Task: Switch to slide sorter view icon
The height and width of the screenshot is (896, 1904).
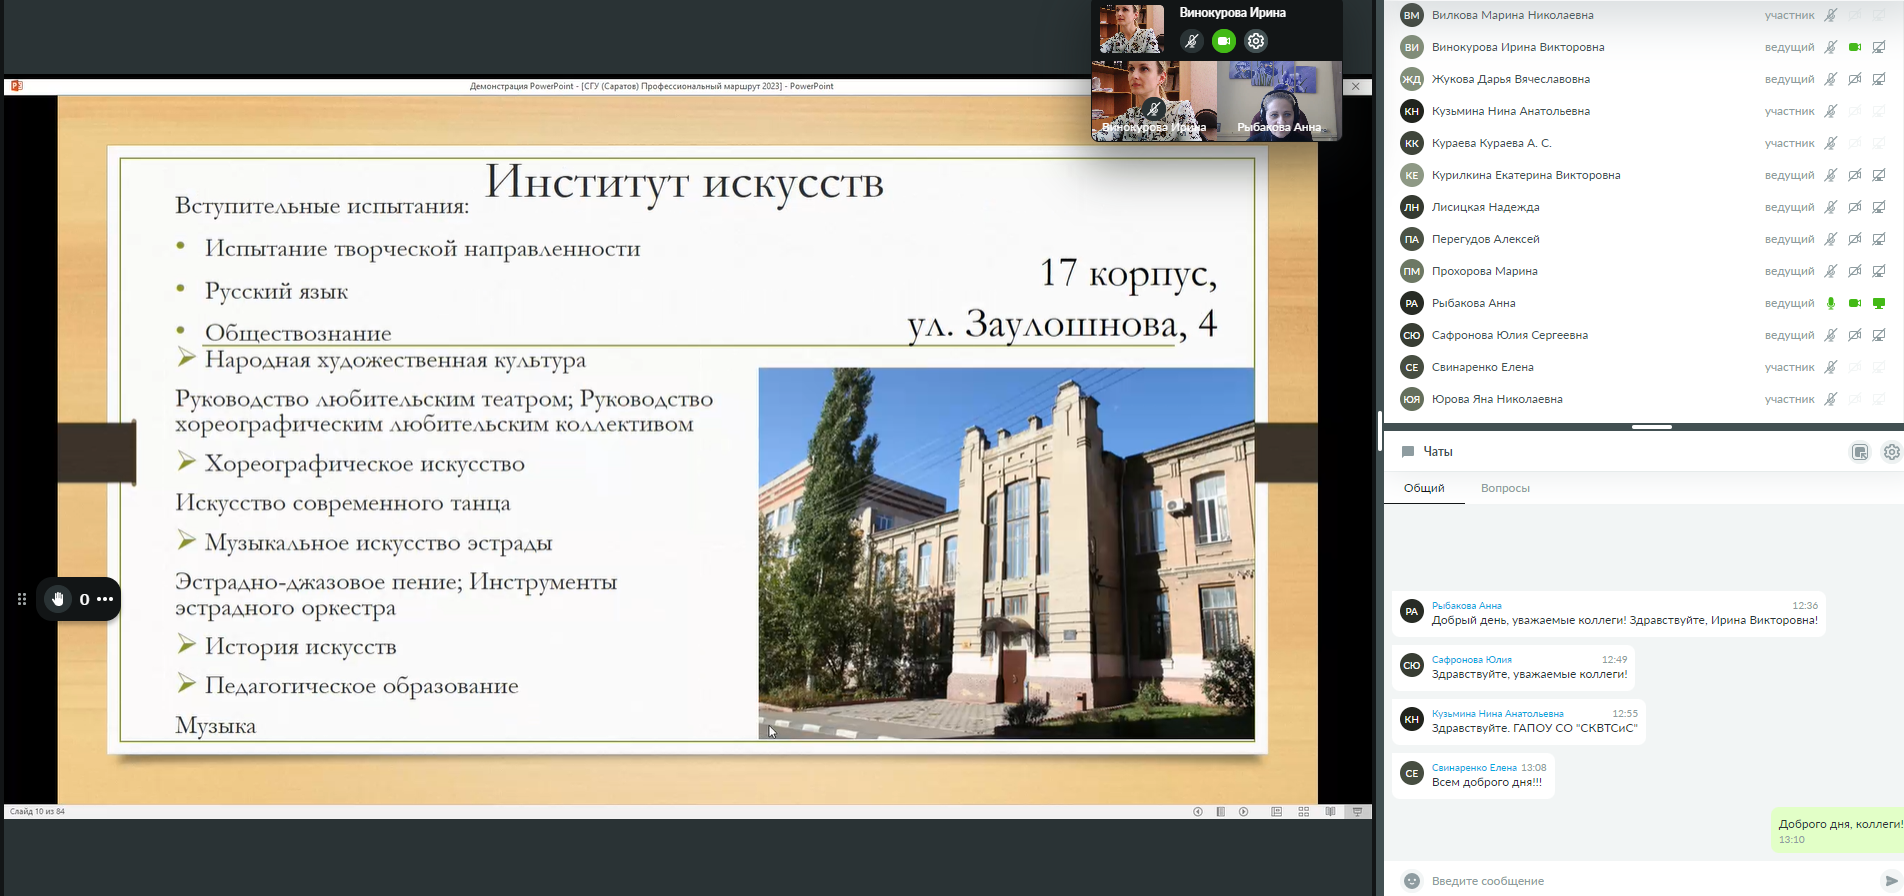Action: tap(1303, 812)
